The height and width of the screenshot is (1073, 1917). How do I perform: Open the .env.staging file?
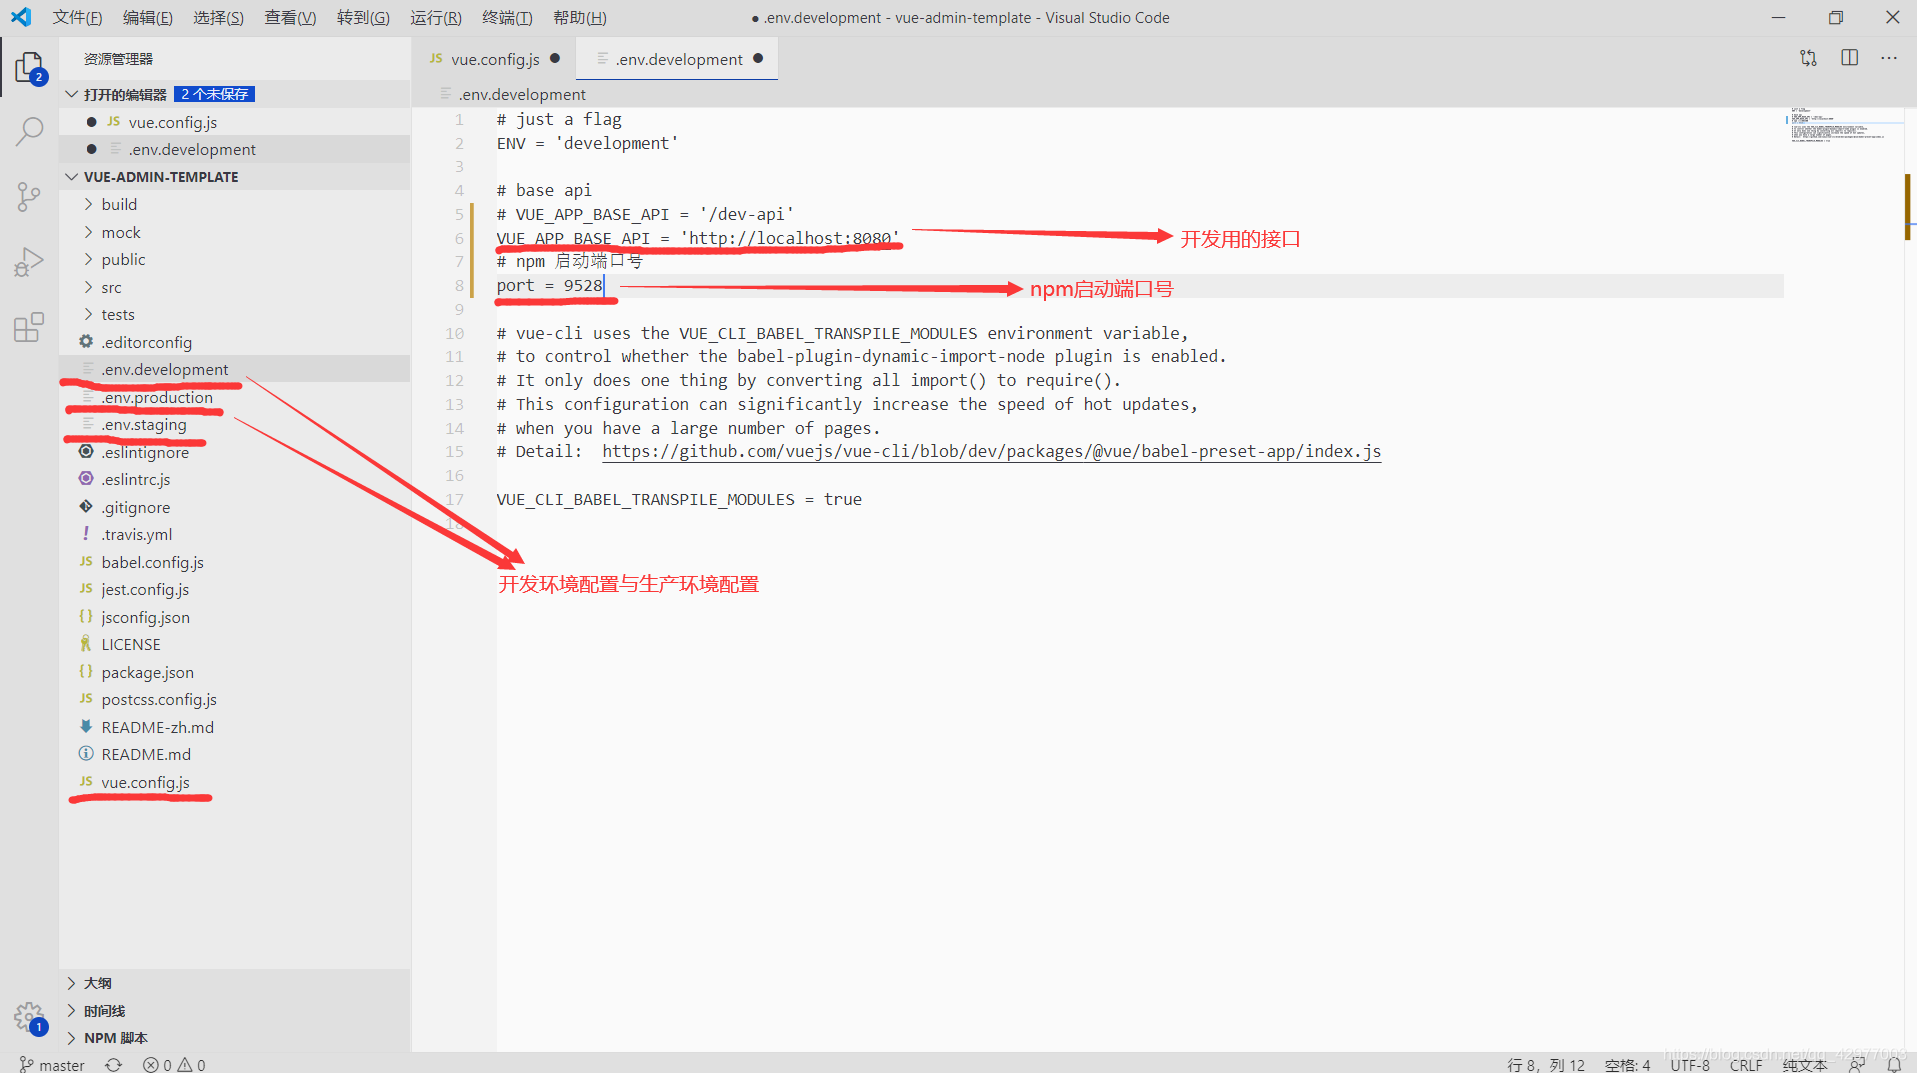(x=234, y=424)
